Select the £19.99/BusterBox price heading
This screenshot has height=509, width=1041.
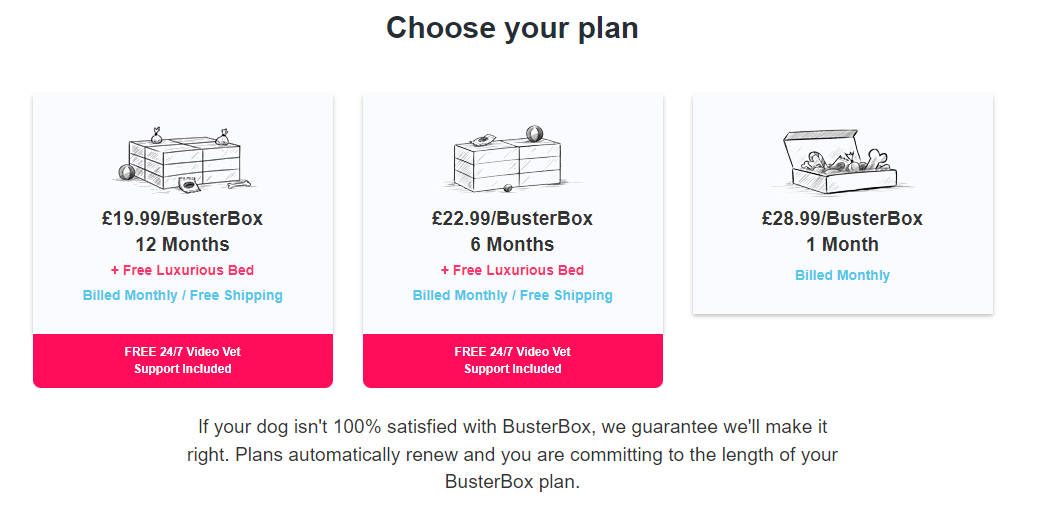182,218
